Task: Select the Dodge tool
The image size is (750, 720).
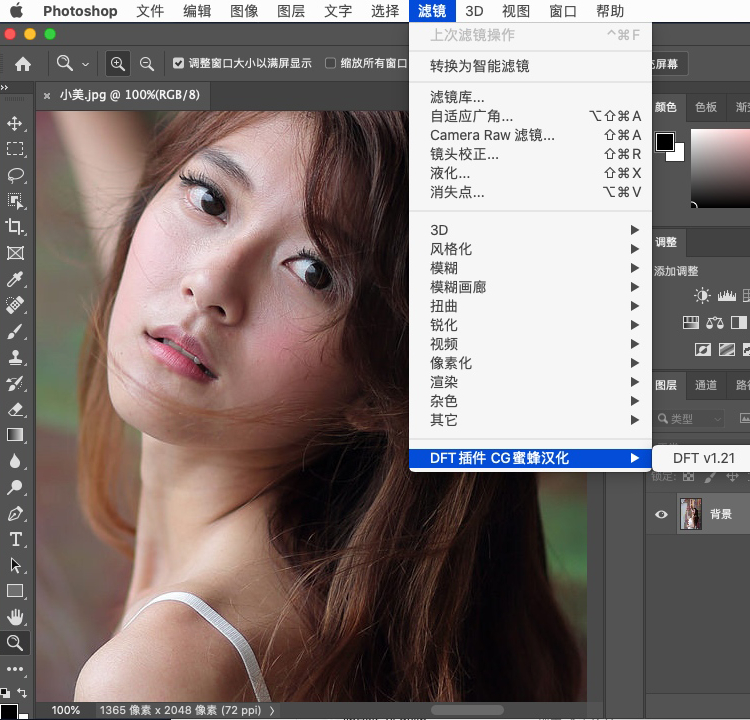Action: 15,487
